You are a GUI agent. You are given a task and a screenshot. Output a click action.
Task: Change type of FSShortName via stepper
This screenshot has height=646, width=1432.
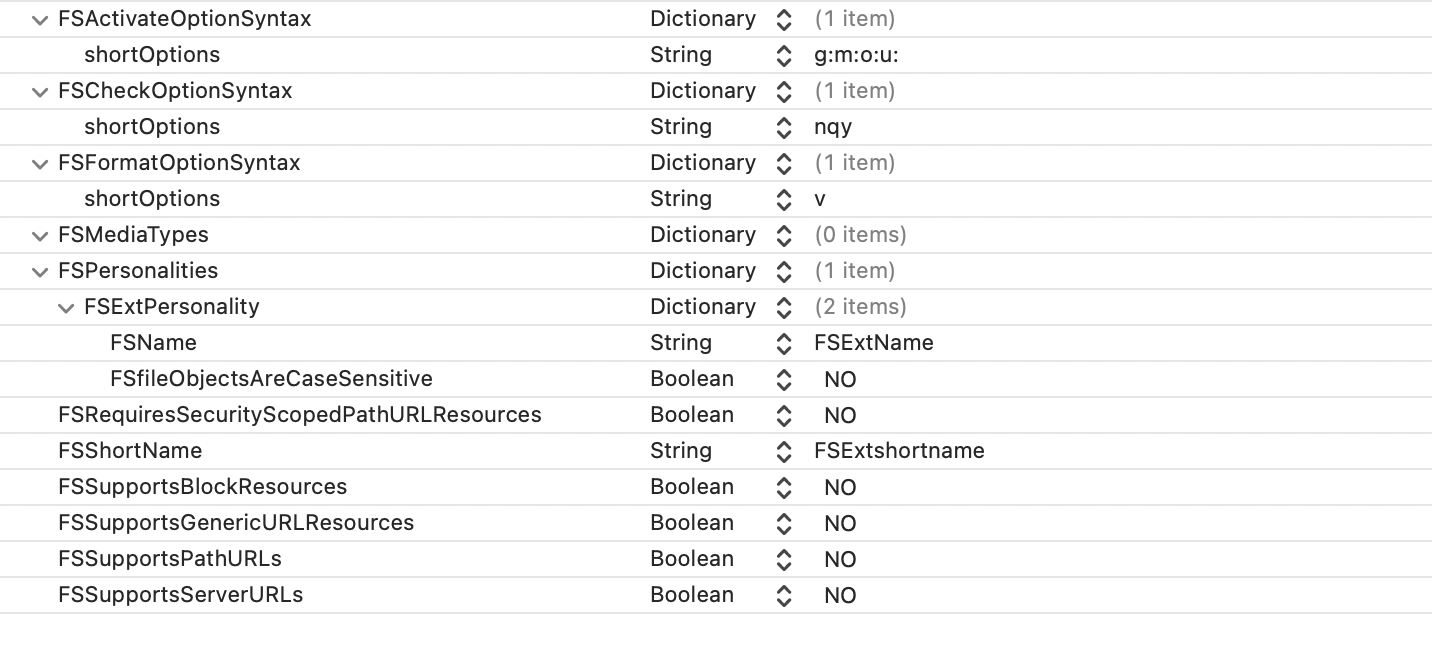(784, 452)
